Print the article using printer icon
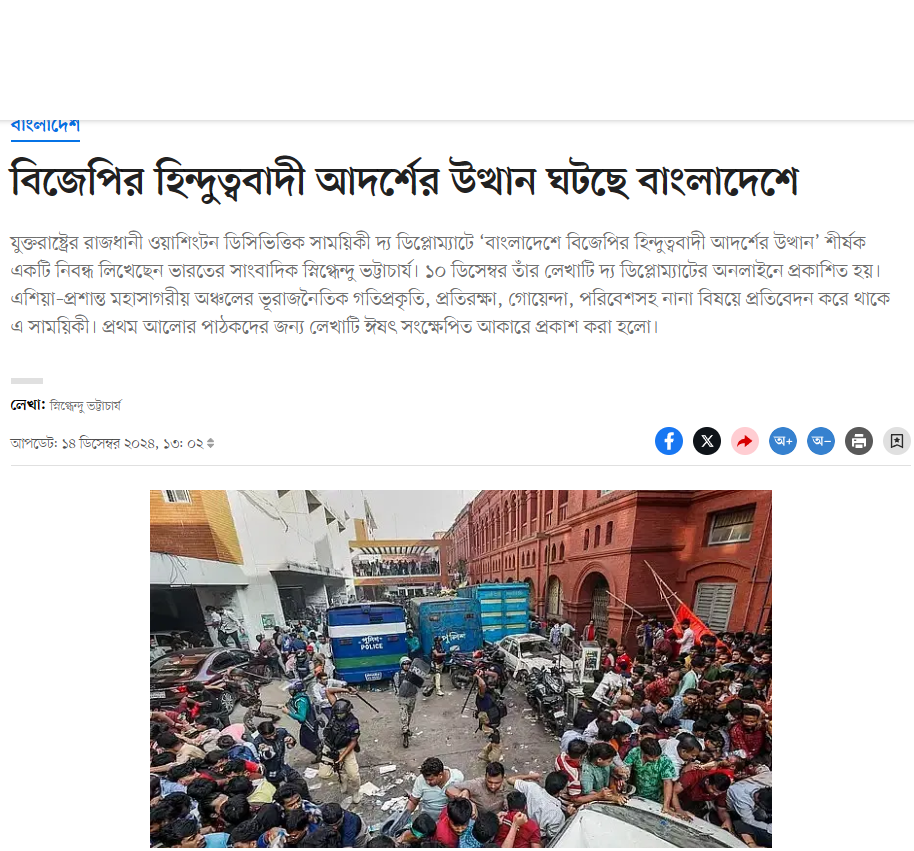Viewport: 914px width, 851px height. (859, 441)
